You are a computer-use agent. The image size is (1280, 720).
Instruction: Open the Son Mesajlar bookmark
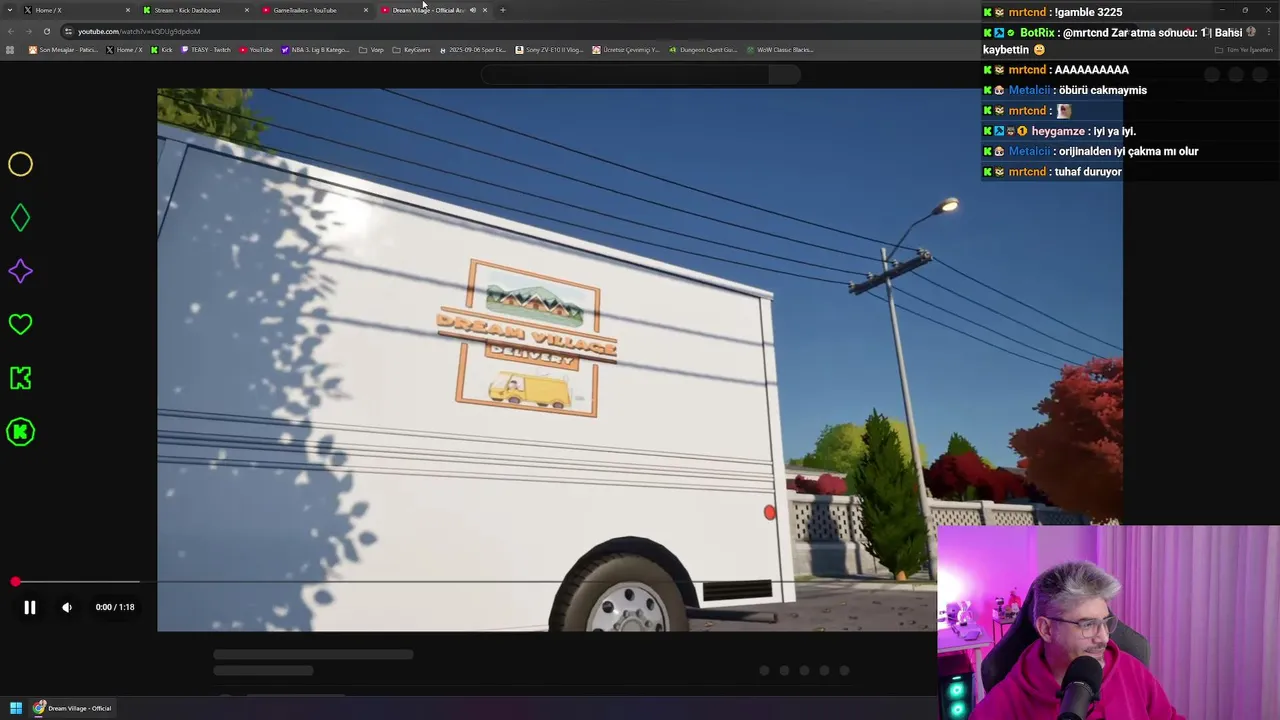64,50
